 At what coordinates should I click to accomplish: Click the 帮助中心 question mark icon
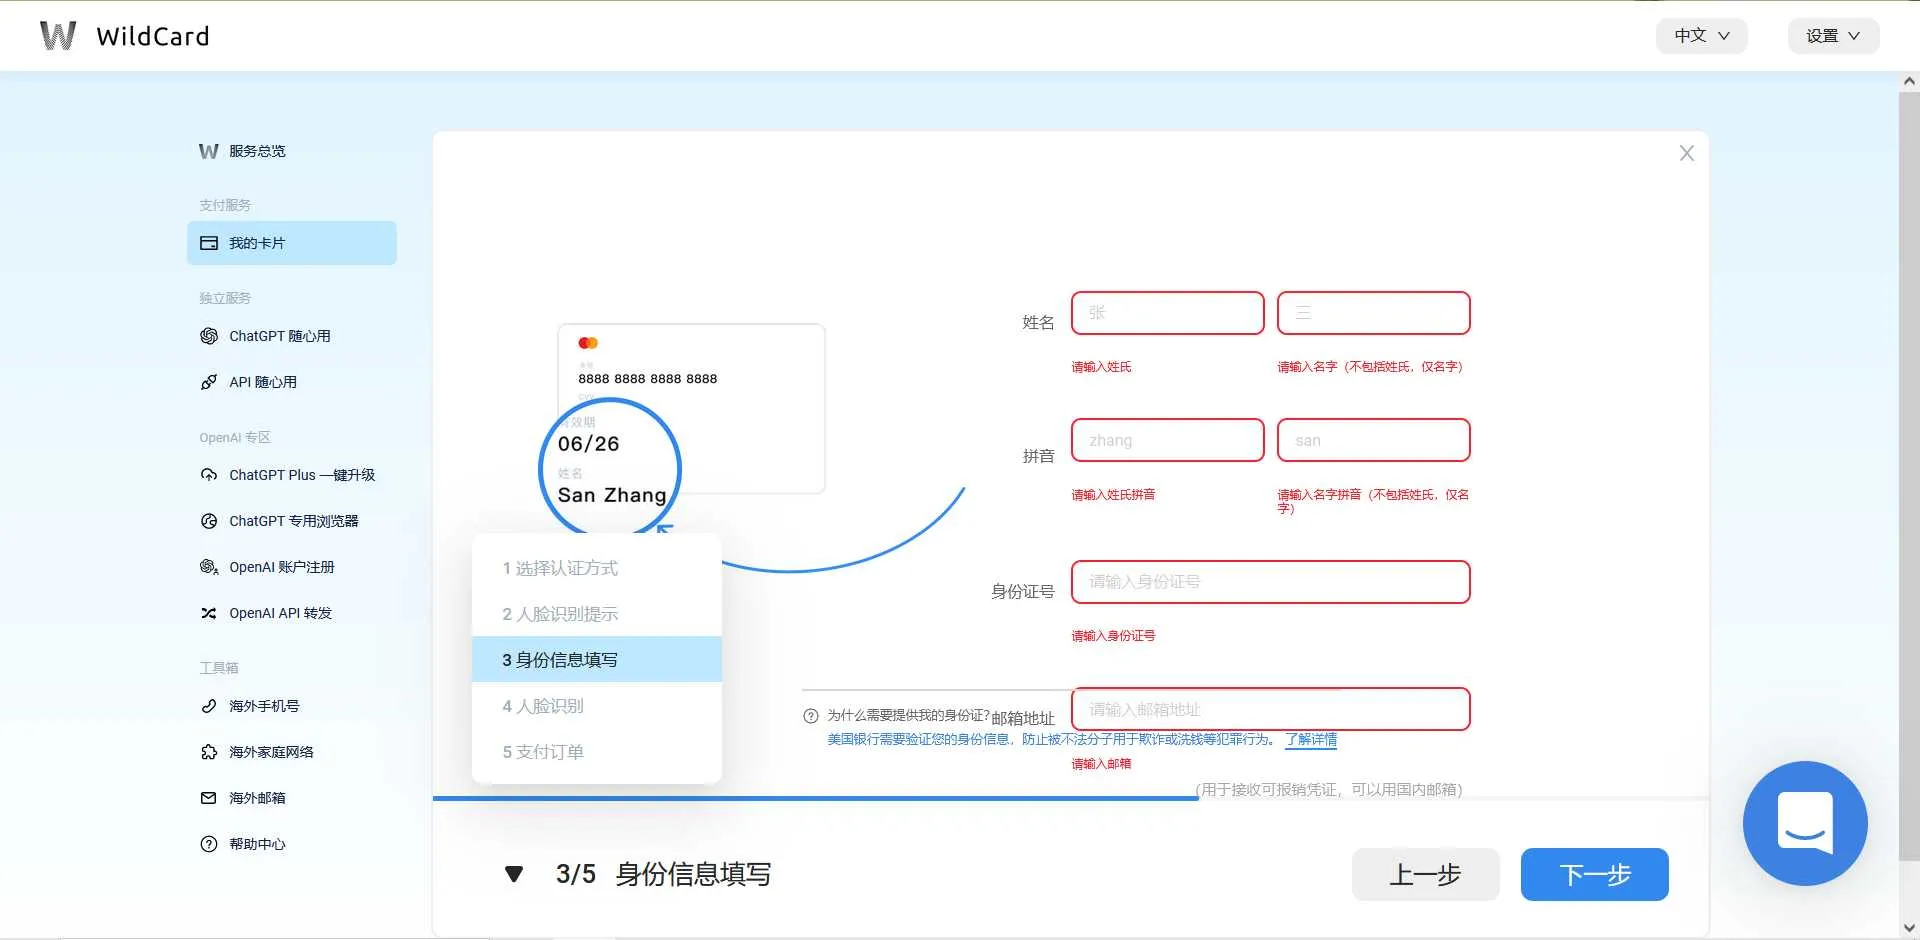click(208, 844)
